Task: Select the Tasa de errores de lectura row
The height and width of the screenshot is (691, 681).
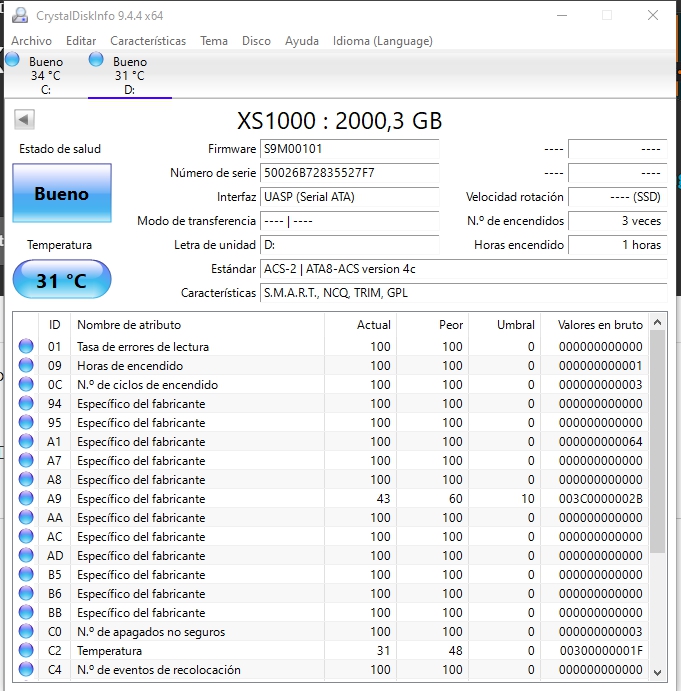Action: tap(331, 346)
